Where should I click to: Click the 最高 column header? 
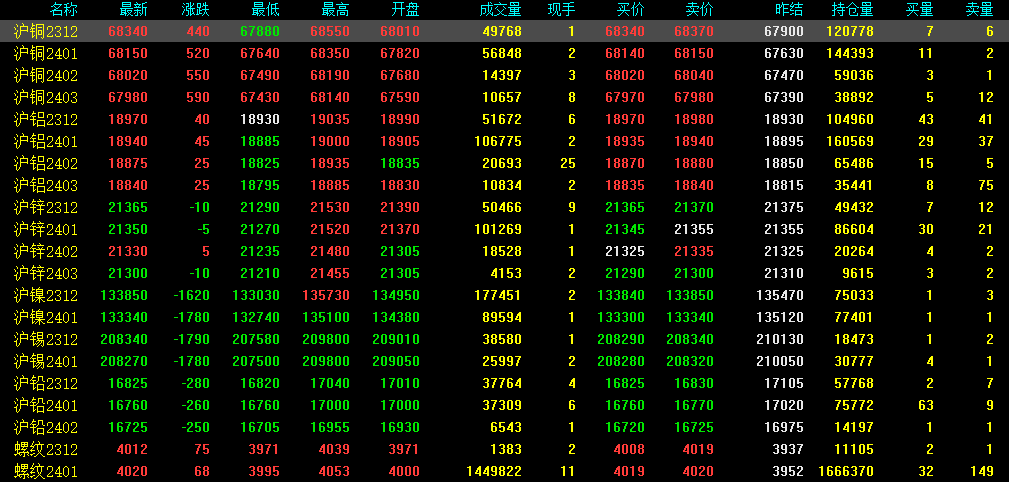(336, 10)
